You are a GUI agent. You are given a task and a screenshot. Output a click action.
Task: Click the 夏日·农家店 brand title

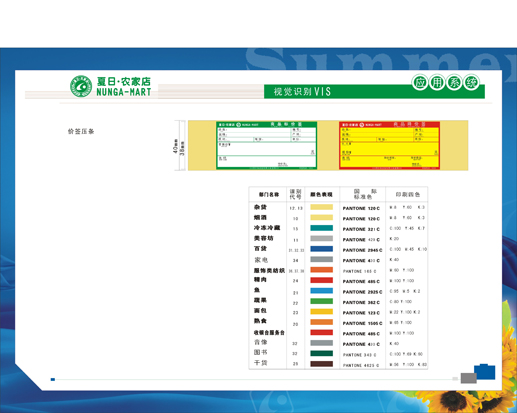[x=124, y=81]
